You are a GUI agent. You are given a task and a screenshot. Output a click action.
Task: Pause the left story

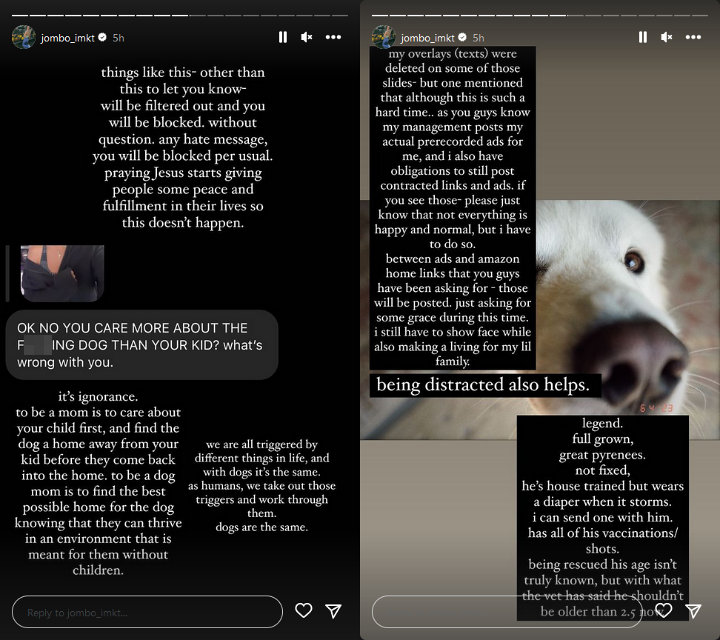[x=282, y=37]
